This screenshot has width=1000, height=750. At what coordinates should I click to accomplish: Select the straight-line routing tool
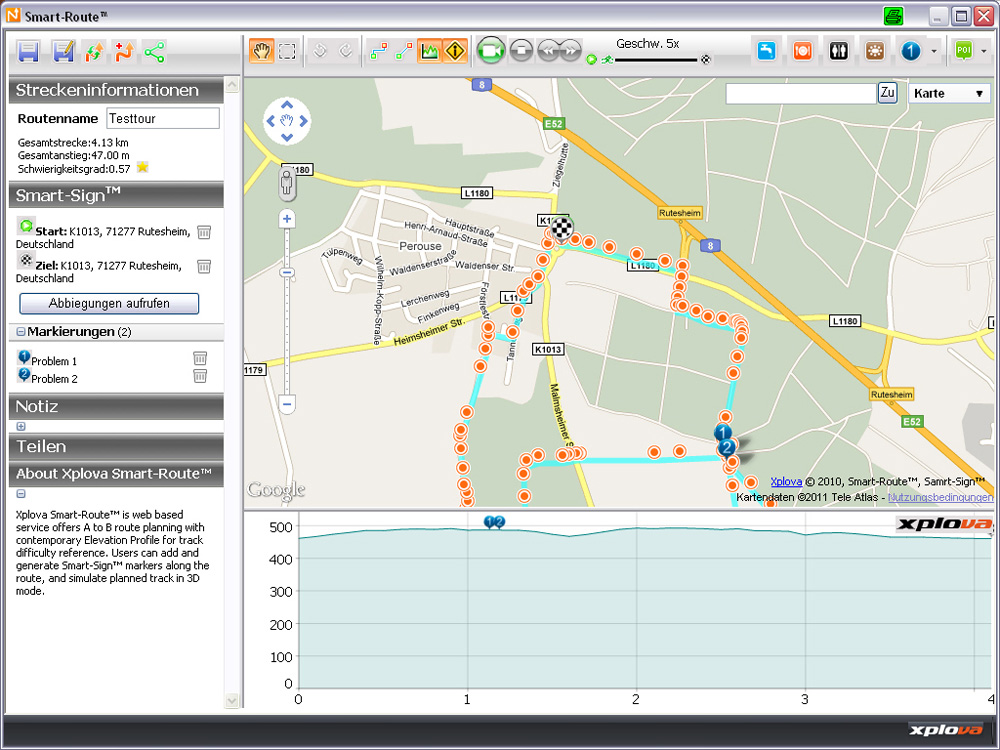click(x=404, y=51)
